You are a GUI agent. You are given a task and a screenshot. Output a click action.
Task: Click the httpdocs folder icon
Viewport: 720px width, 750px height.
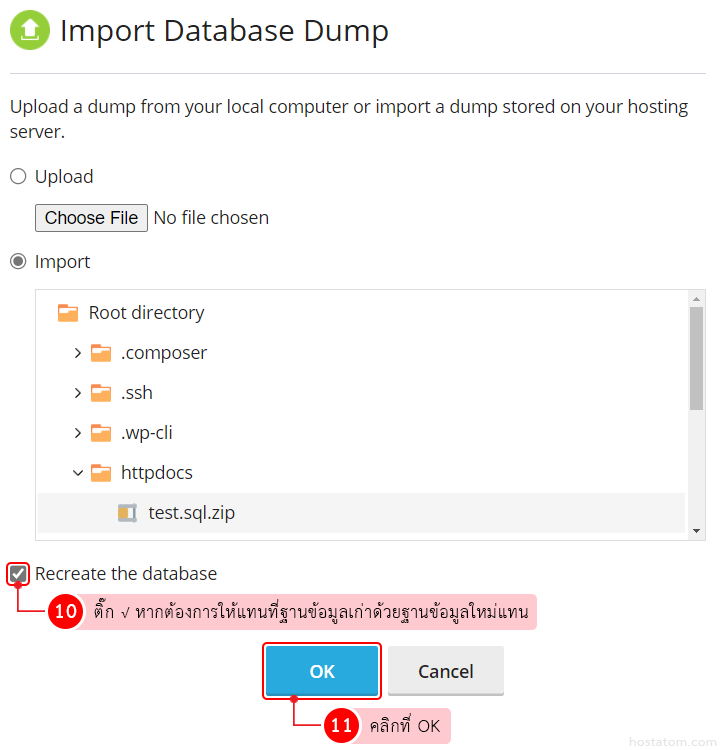point(101,473)
